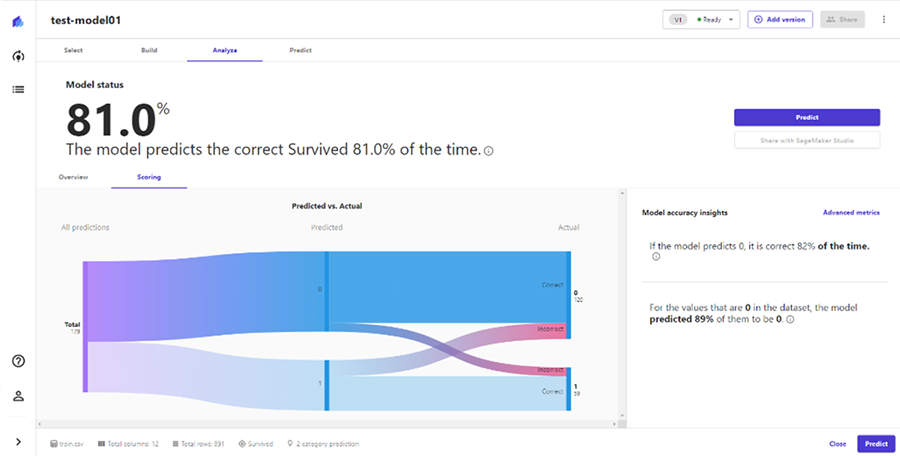Open the models icon in sidebar
This screenshot has width=900, height=456.
(x=18, y=56)
